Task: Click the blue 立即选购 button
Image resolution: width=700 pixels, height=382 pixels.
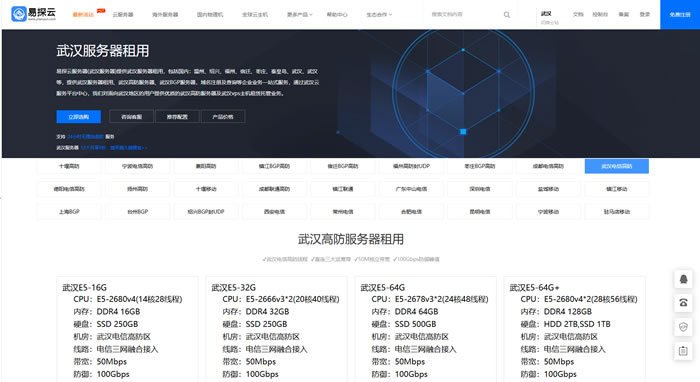Action: (x=79, y=117)
